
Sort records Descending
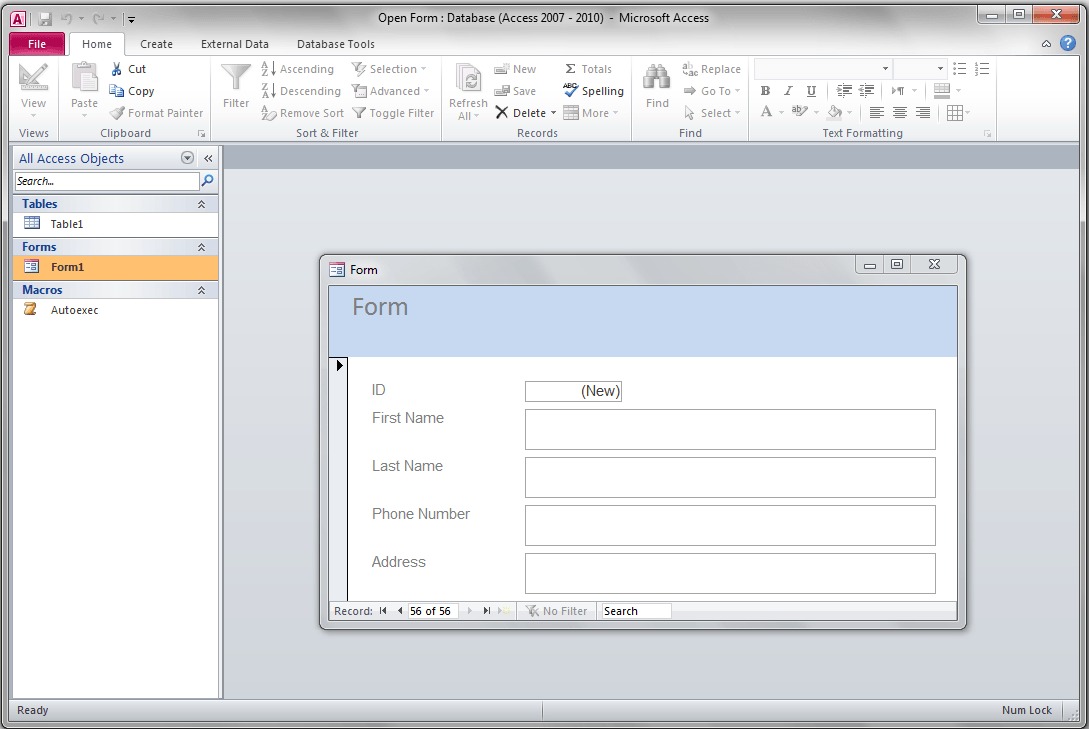(301, 91)
